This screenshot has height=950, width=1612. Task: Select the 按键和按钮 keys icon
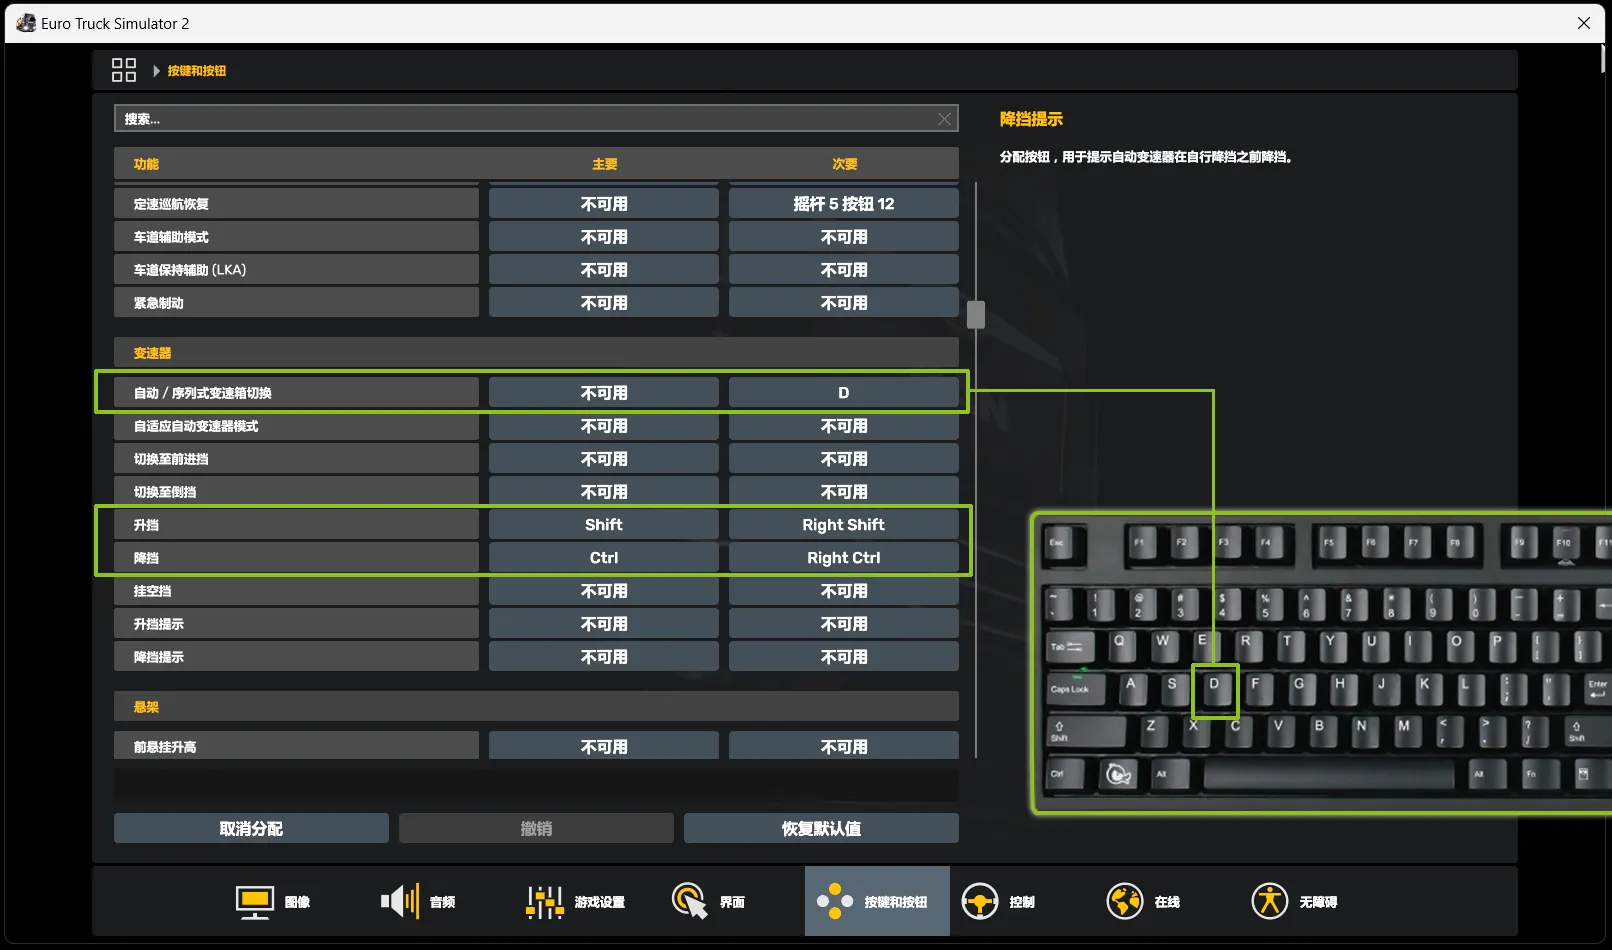tap(835, 902)
